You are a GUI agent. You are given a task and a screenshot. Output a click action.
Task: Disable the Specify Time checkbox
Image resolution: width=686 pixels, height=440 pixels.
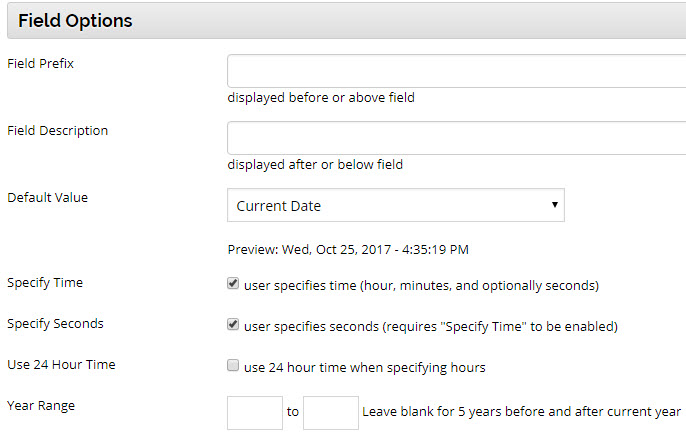pos(233,284)
